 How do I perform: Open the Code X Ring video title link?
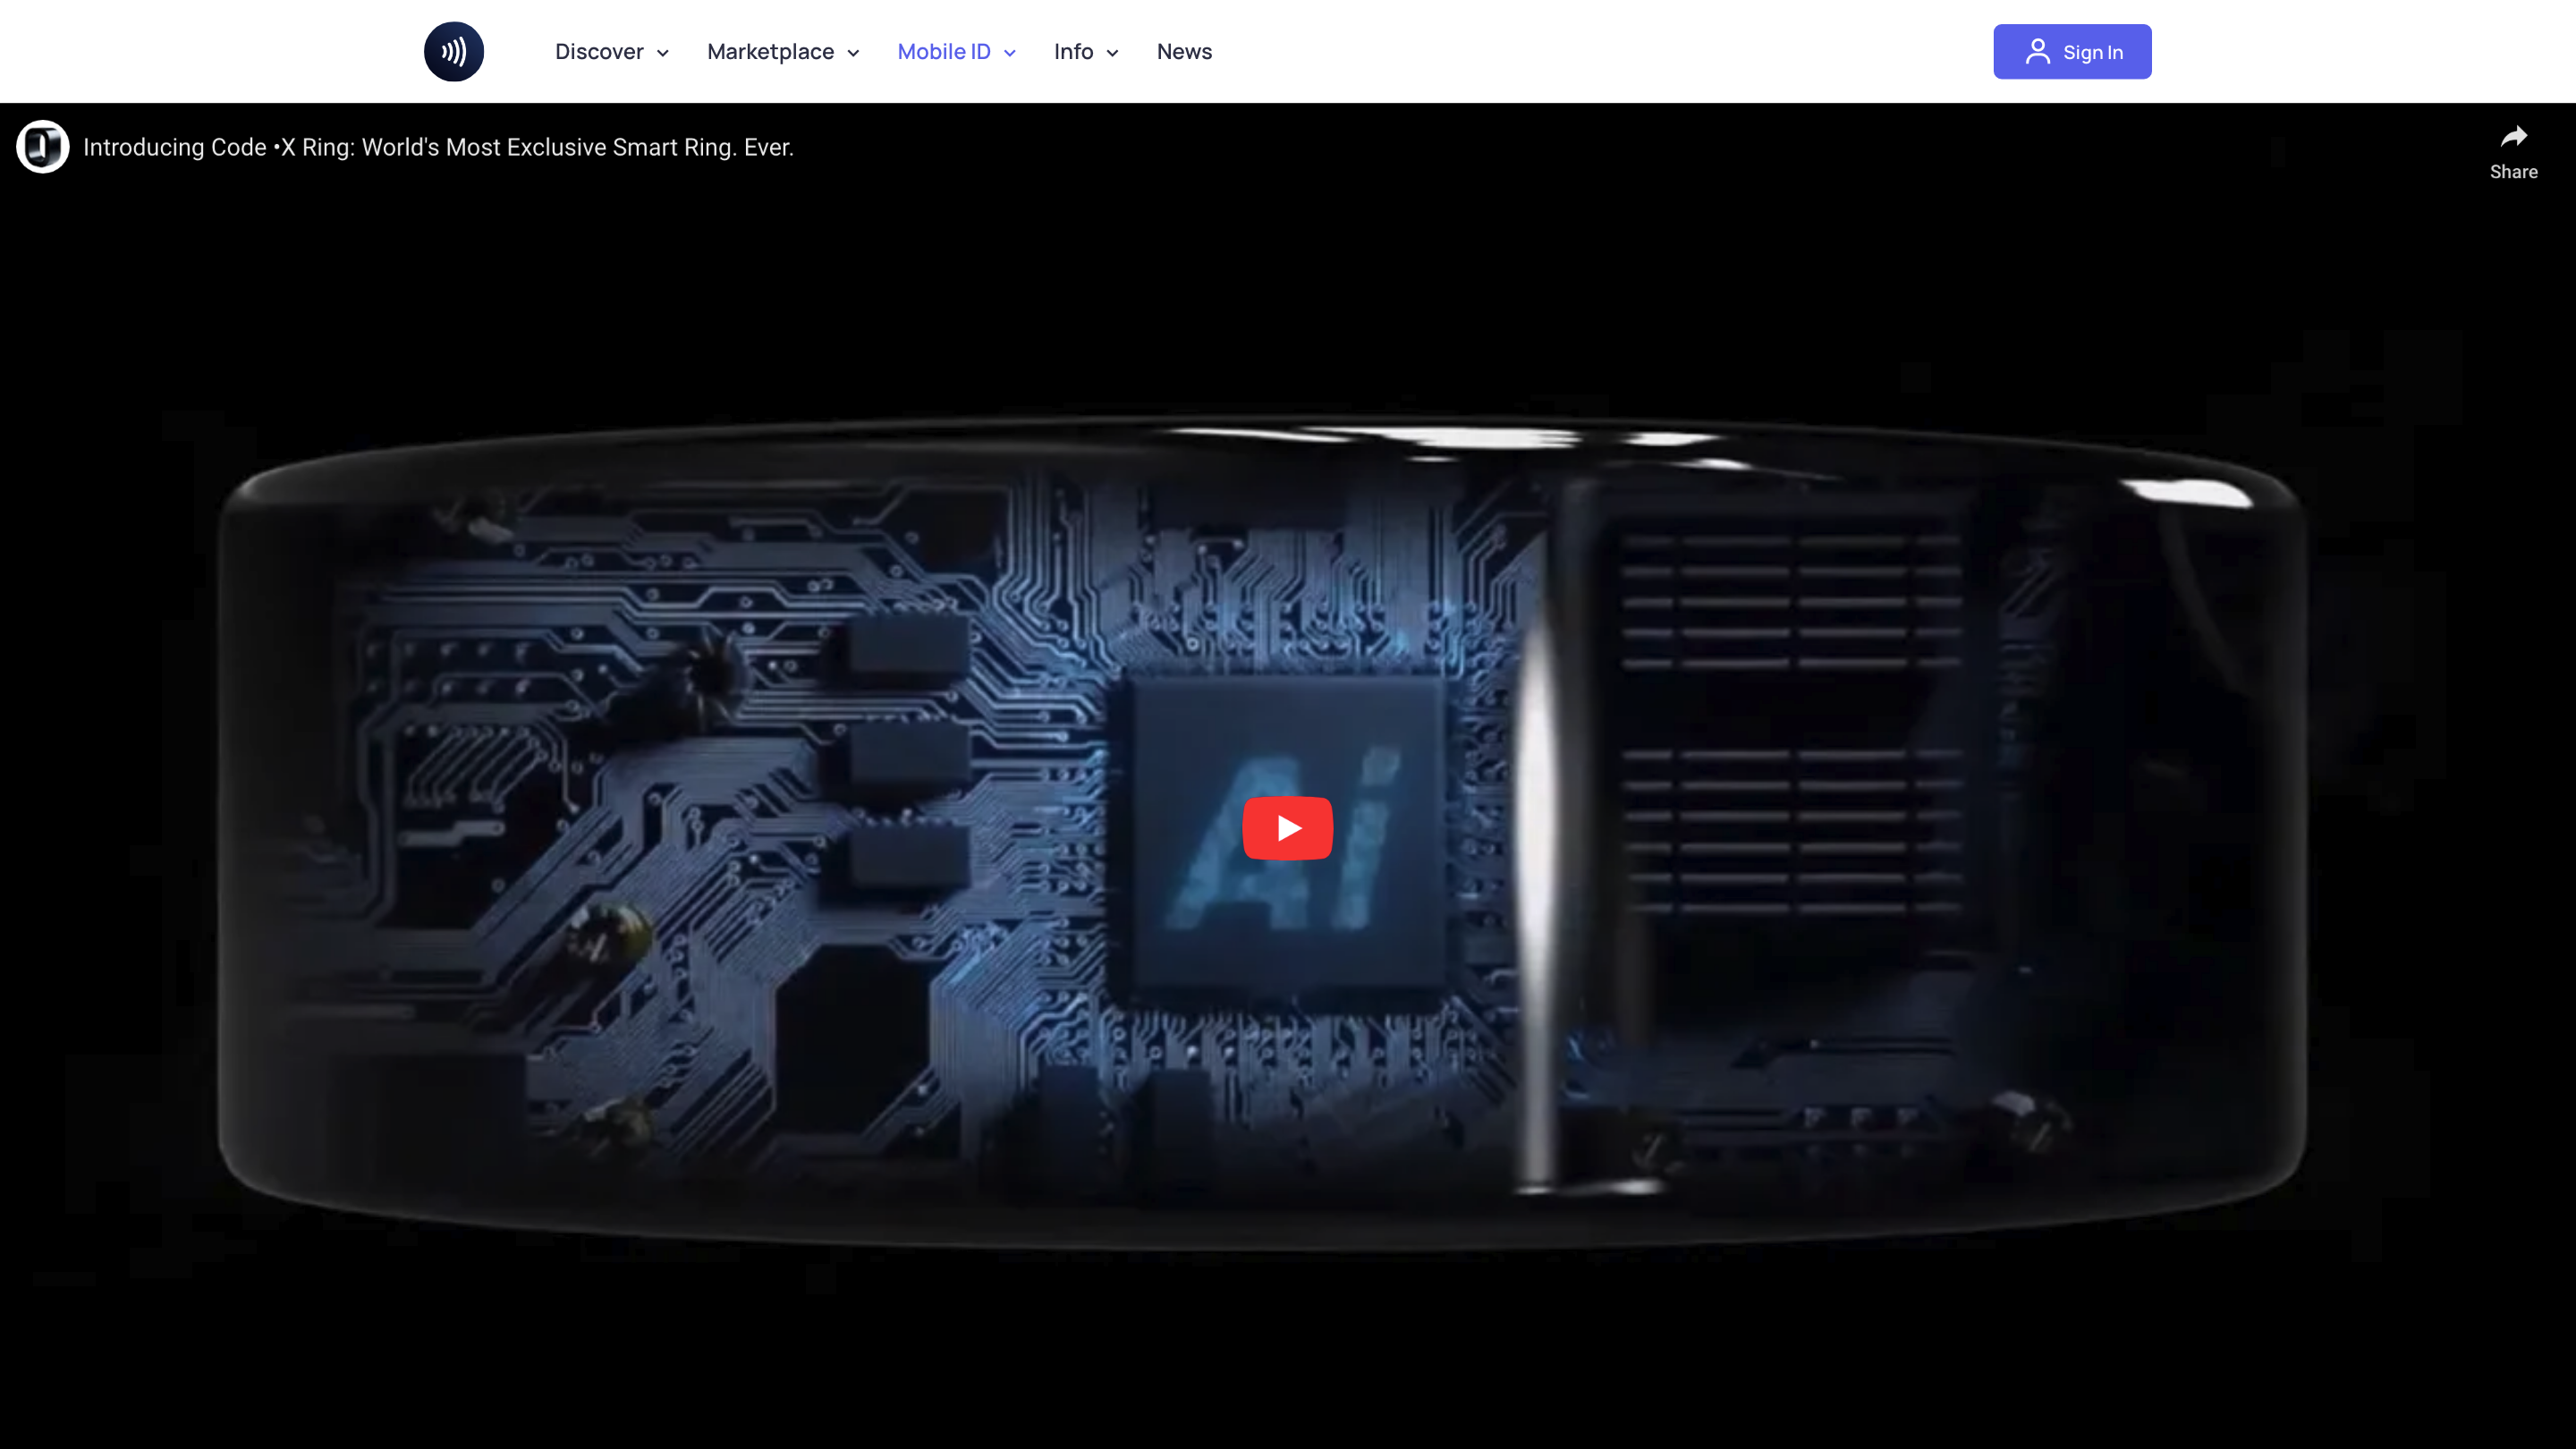pyautogui.click(x=438, y=148)
